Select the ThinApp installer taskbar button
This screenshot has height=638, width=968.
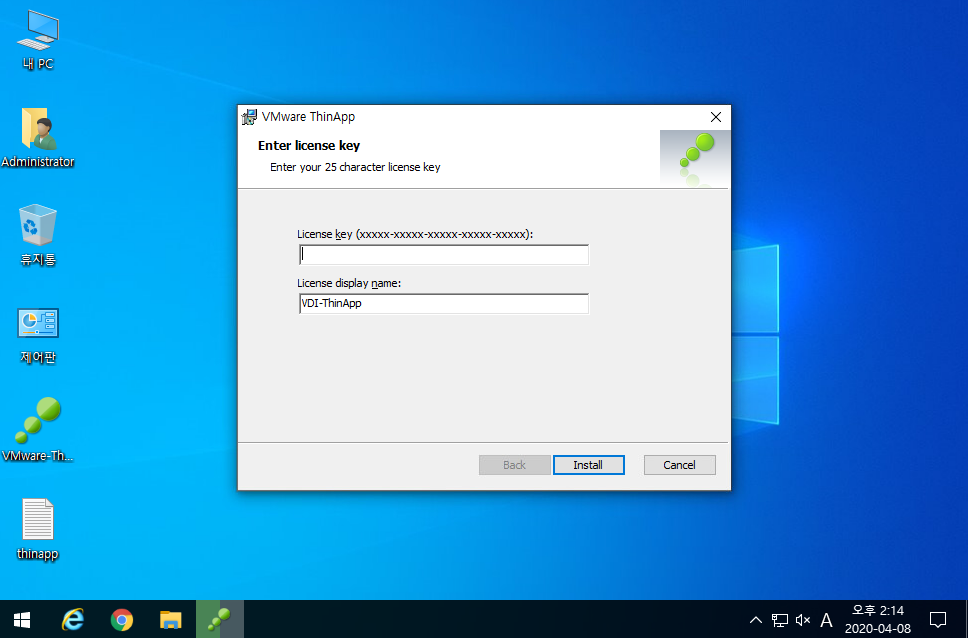pyautogui.click(x=220, y=619)
